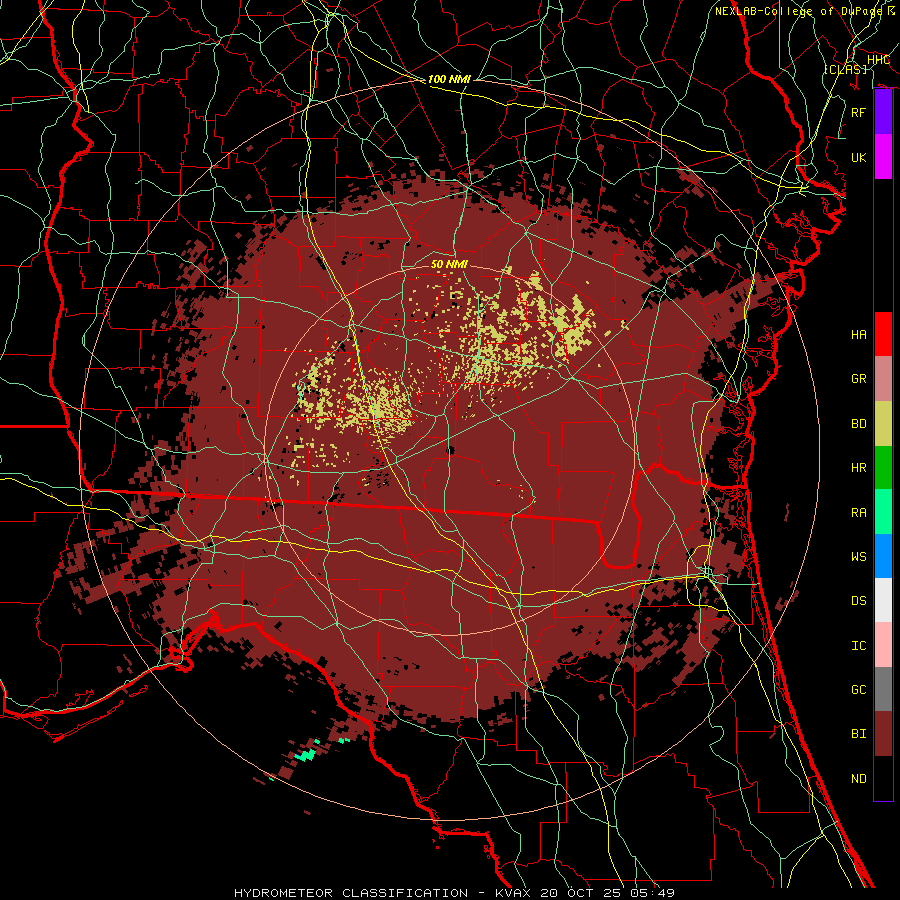Screen dimensions: 900x900
Task: Pick the RA bright green swatch
Action: point(883,512)
